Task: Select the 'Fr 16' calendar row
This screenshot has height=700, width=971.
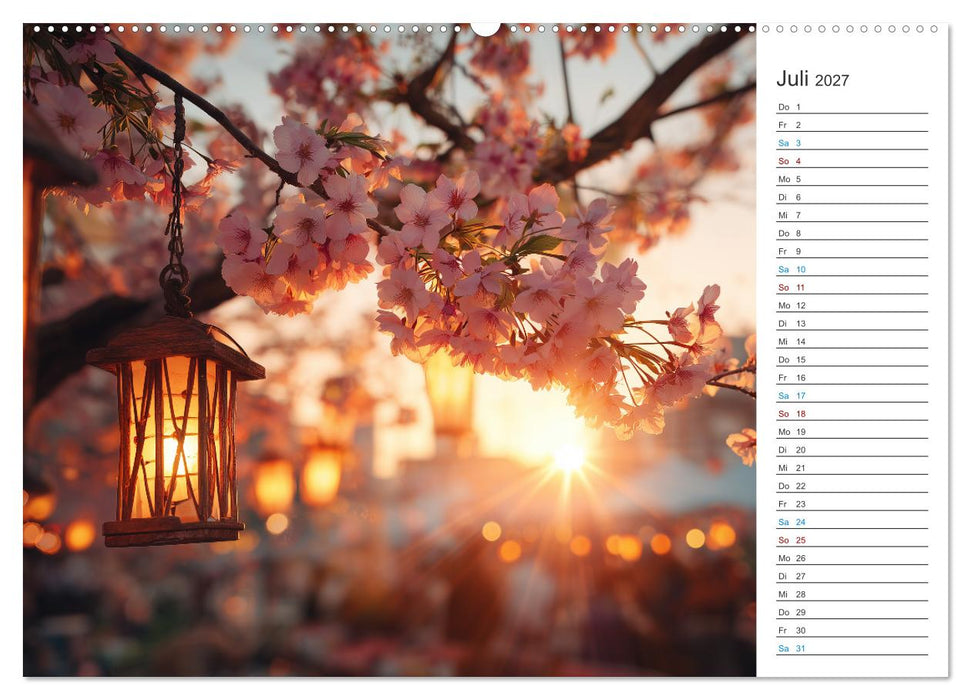Action: (x=852, y=377)
